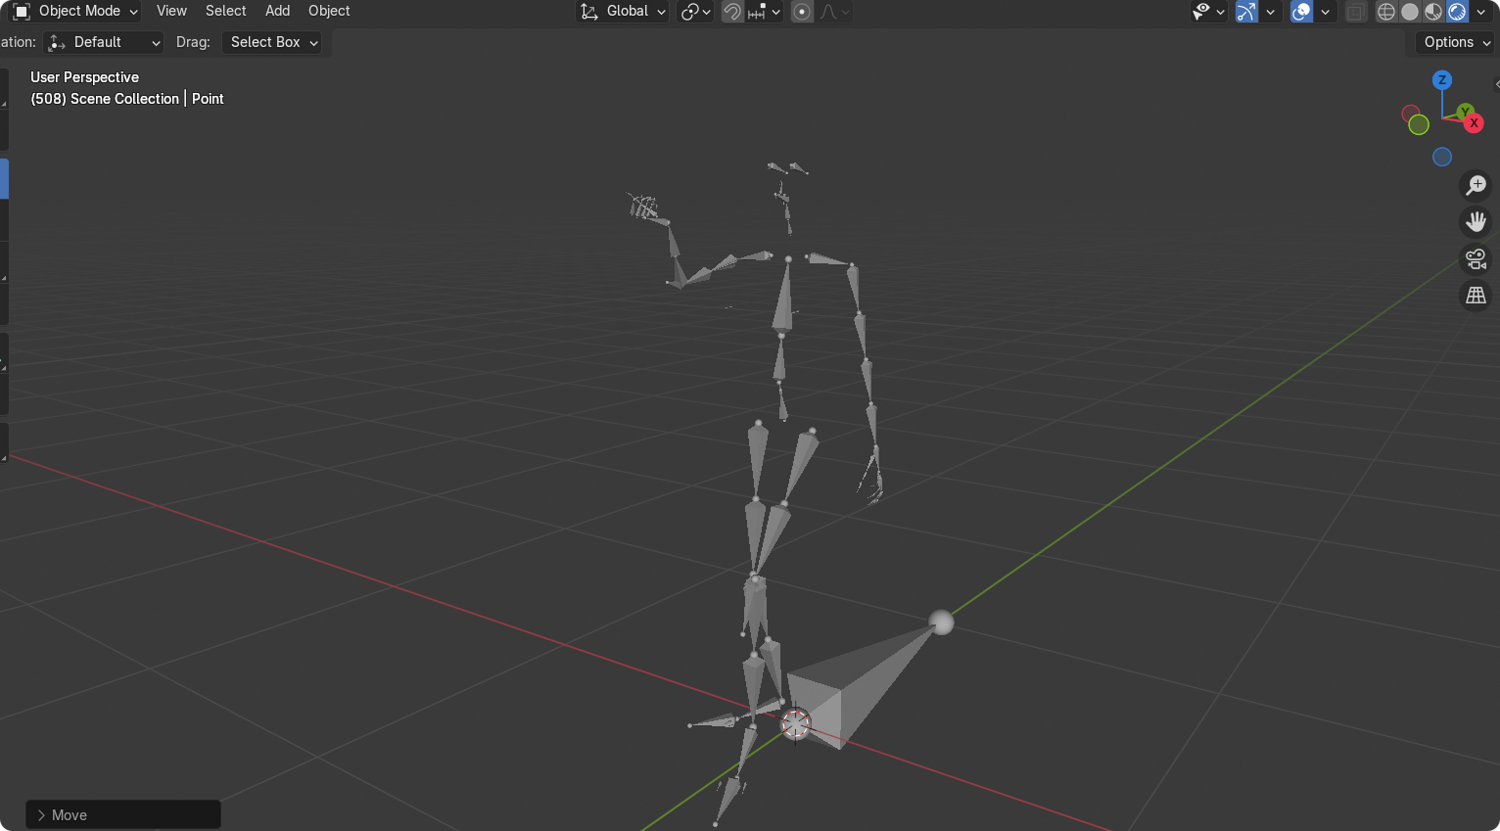Toggle X-Ray view
The image size is (1500, 831).
tap(1355, 12)
